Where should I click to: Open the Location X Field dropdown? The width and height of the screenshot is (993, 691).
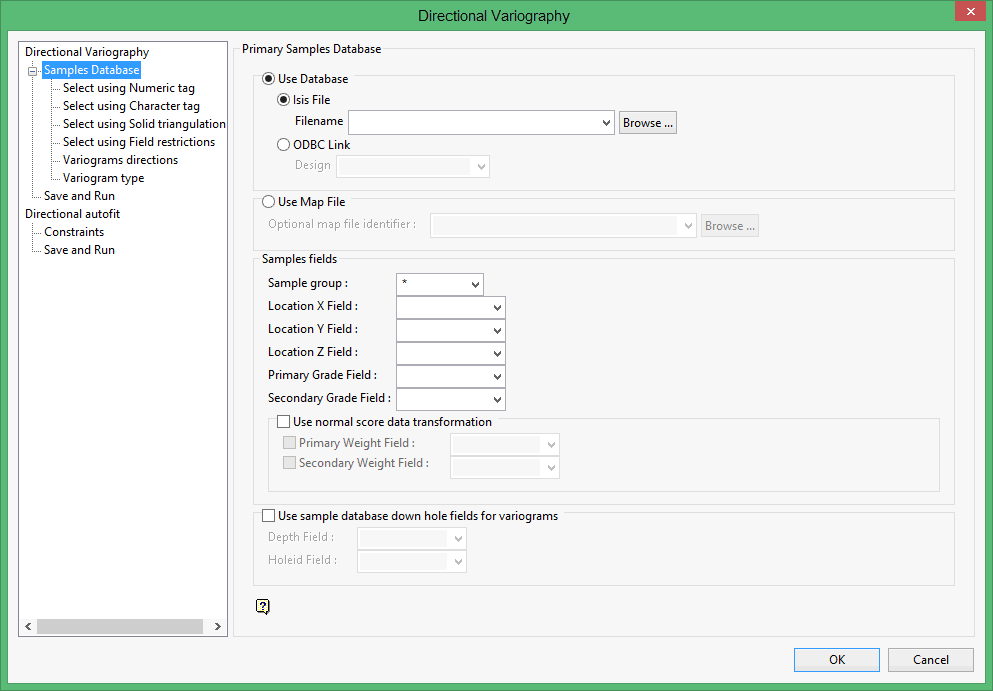click(497, 307)
